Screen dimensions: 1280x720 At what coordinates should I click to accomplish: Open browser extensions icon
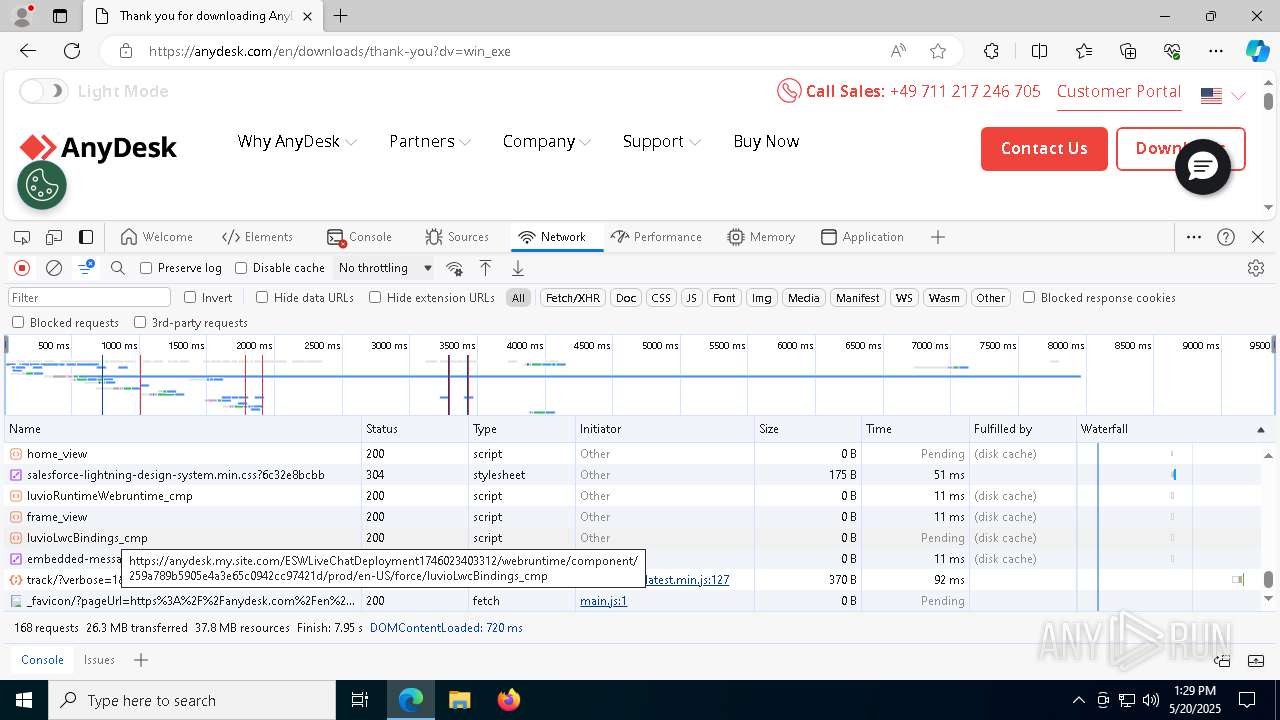(991, 51)
